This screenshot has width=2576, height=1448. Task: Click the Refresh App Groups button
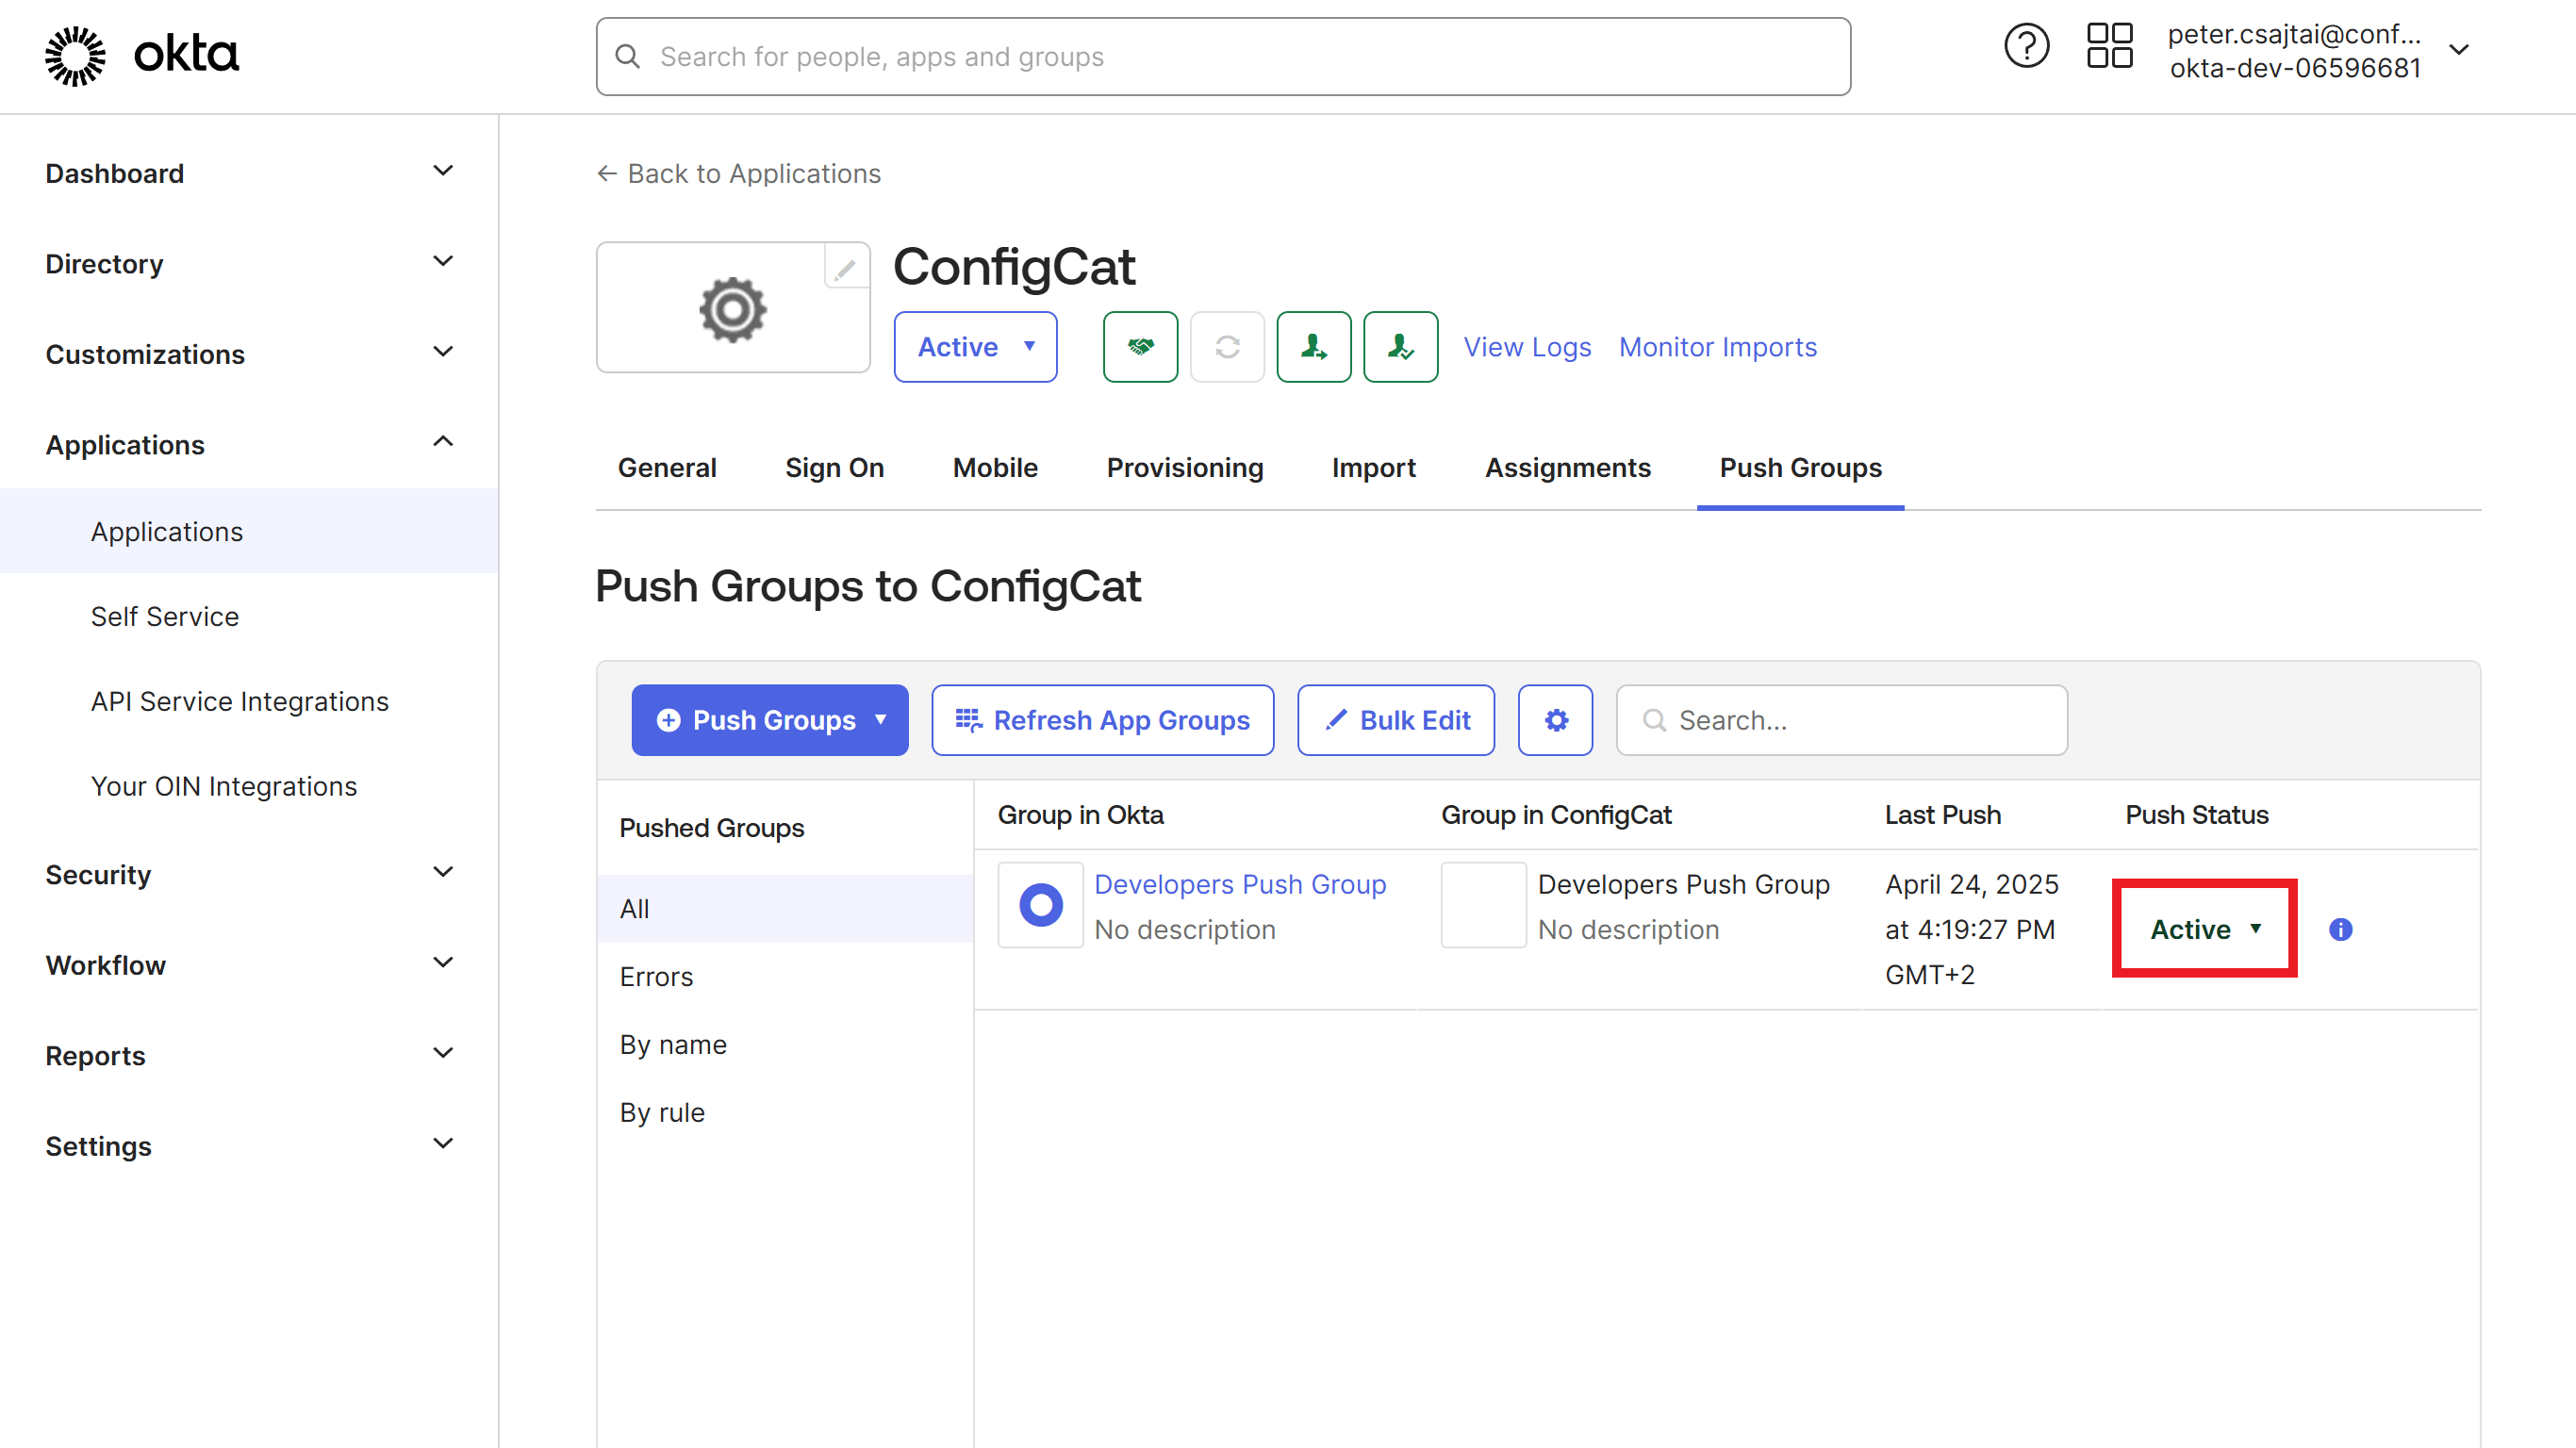(1102, 720)
